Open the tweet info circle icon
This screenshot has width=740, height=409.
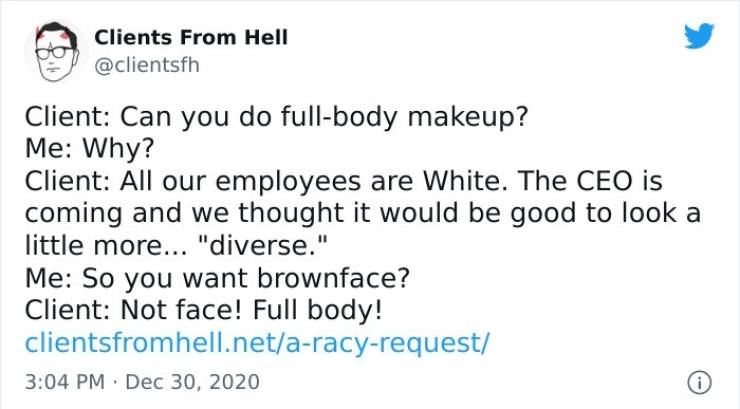tap(704, 381)
